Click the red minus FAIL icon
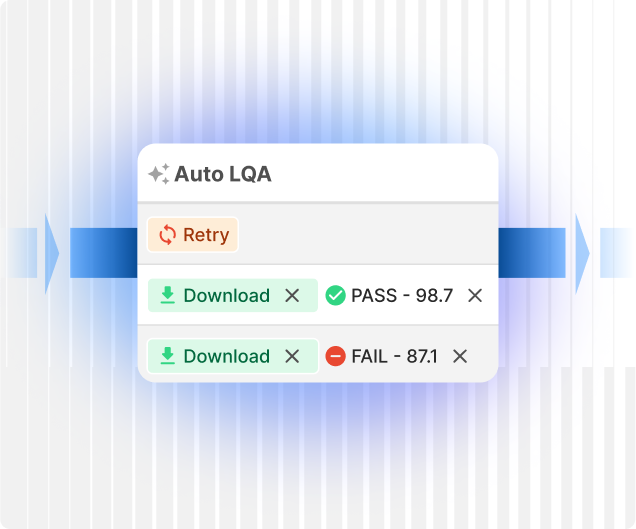This screenshot has width=636, height=529. click(336, 356)
